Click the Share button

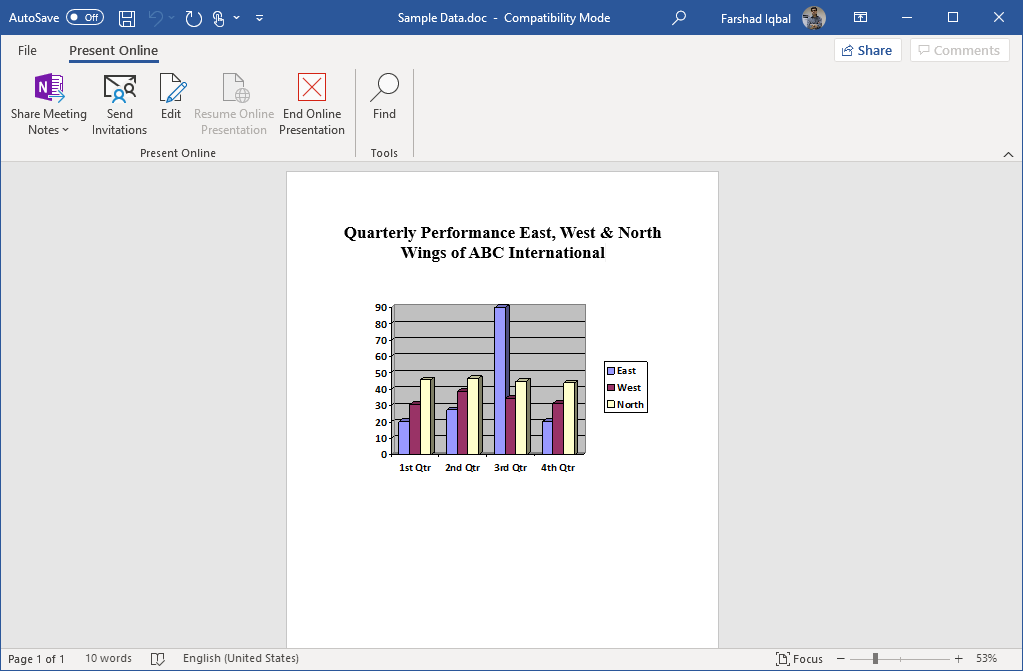click(866, 50)
